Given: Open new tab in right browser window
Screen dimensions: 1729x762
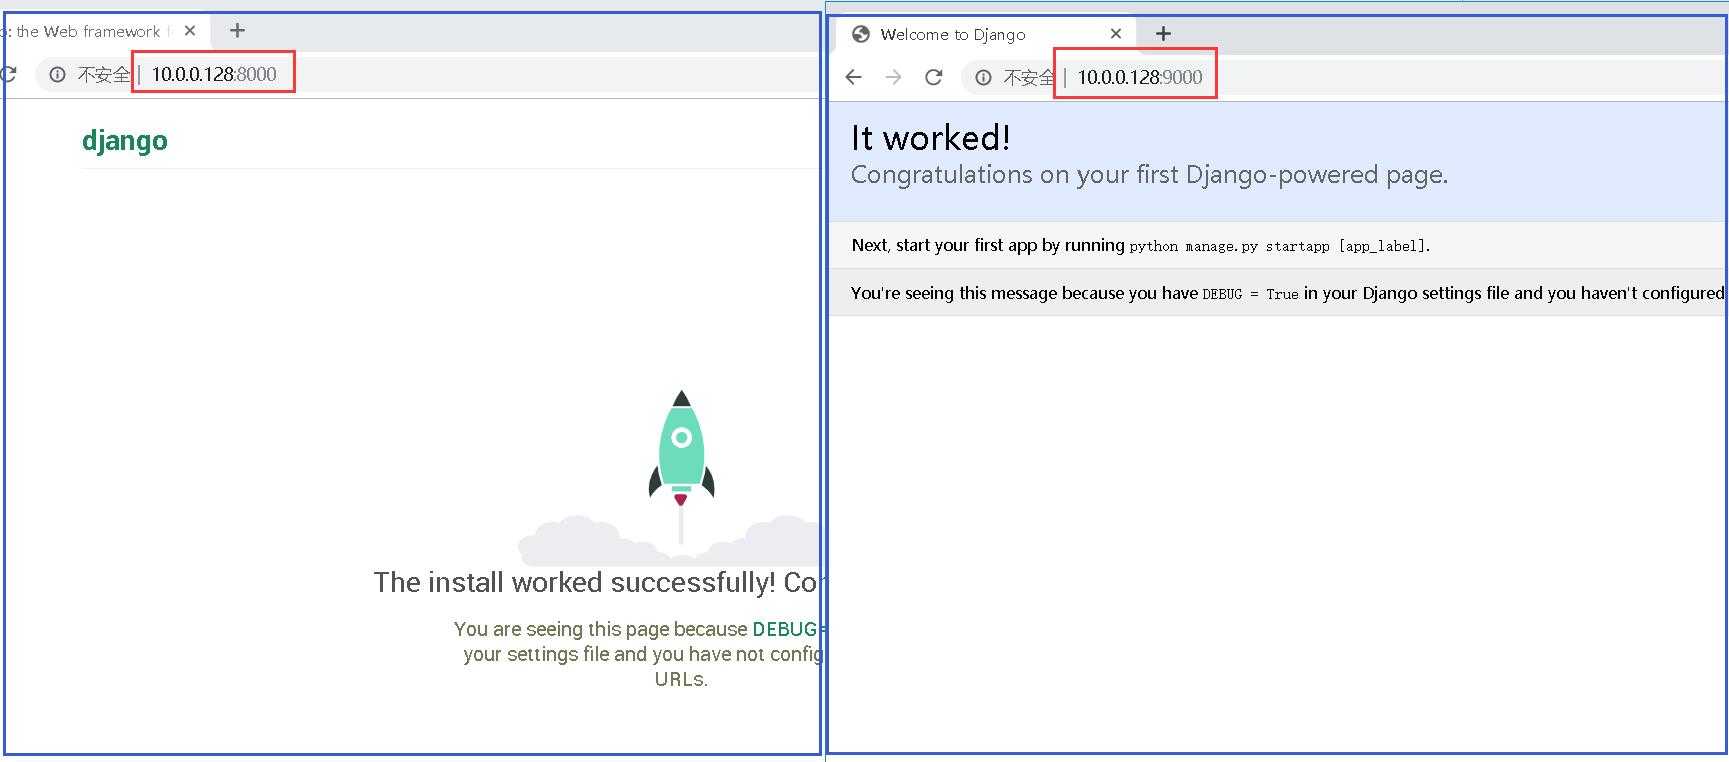Looking at the screenshot, I should 1163,34.
